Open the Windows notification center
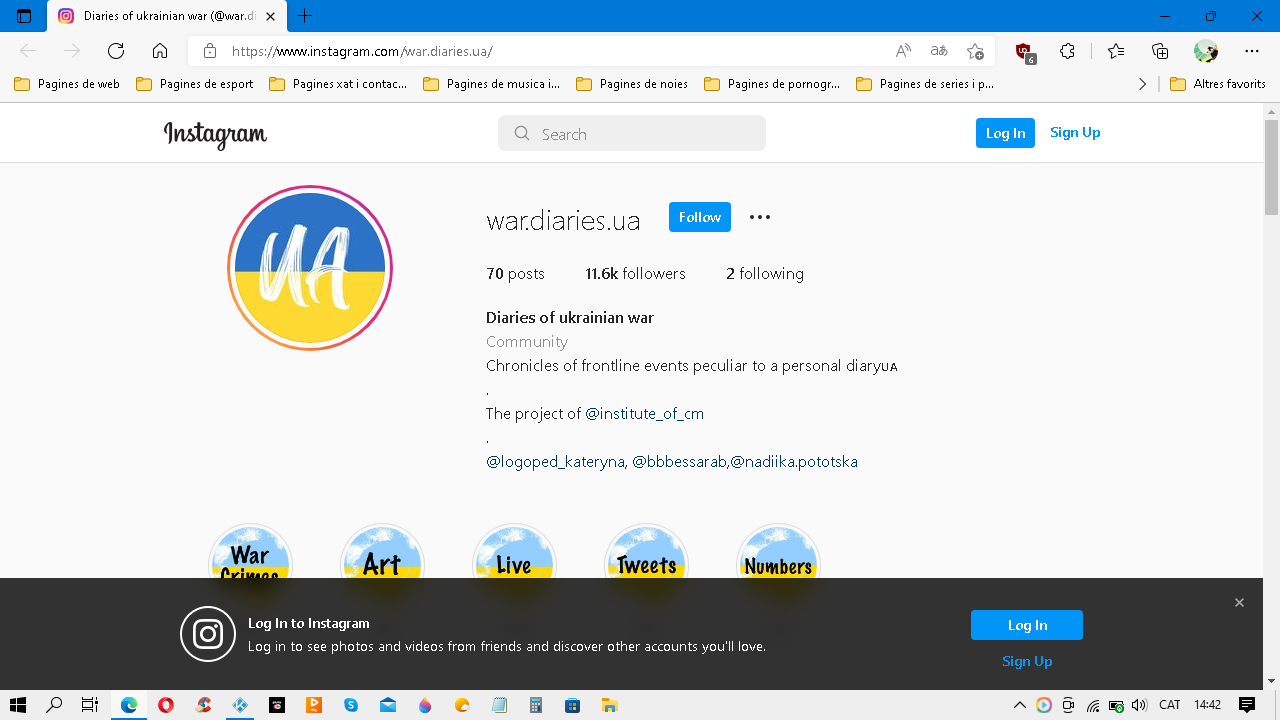Image resolution: width=1280 pixels, height=720 pixels. (x=1247, y=705)
